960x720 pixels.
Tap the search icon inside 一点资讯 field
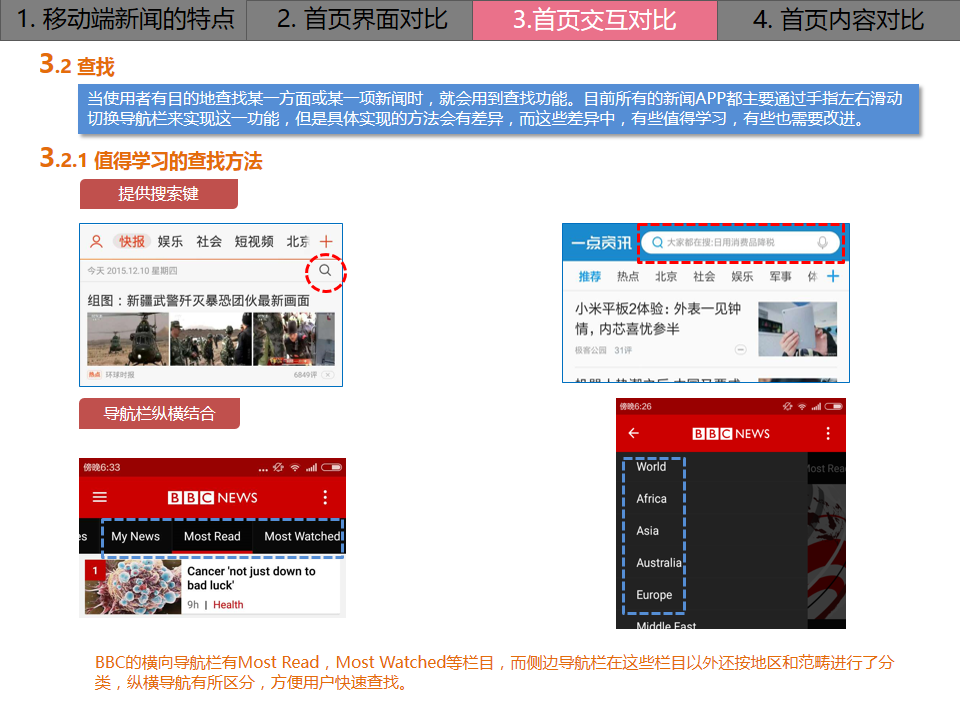pos(657,242)
